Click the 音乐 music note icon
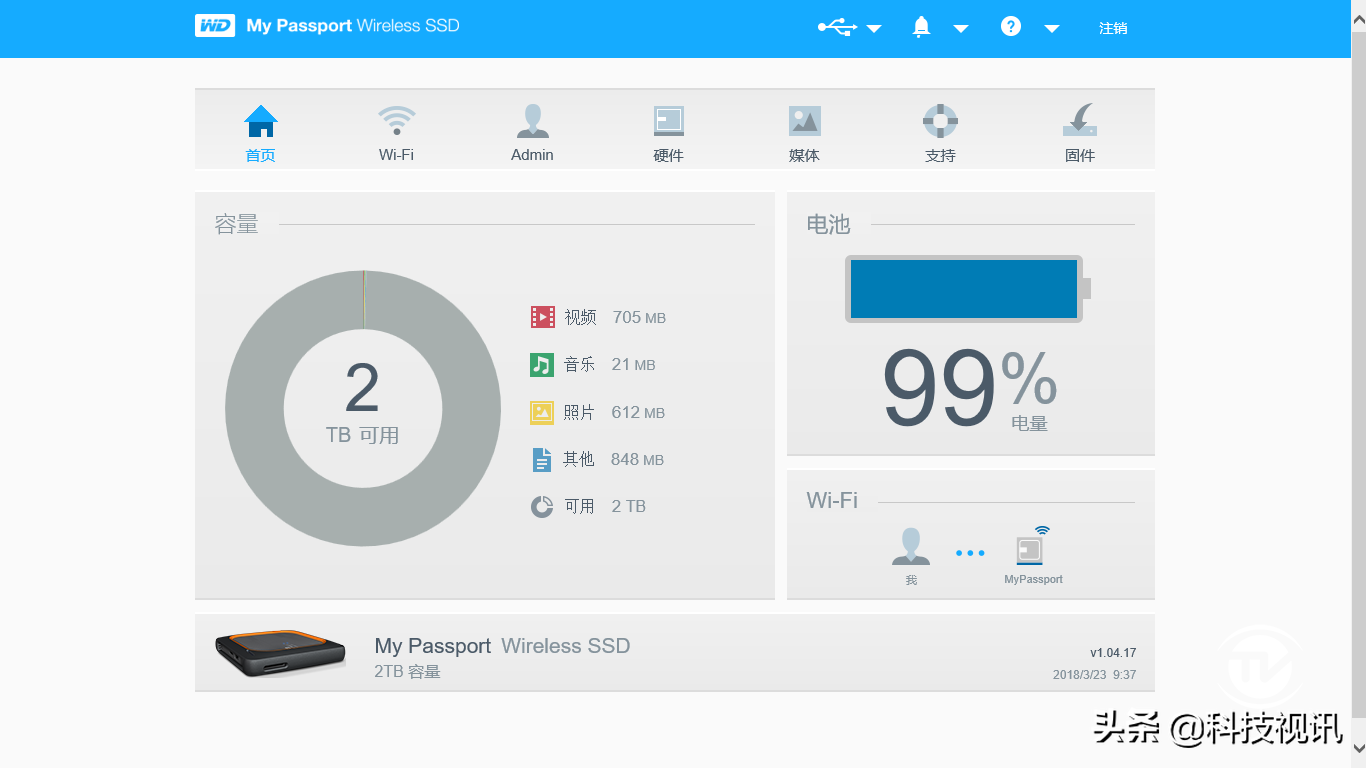Viewport: 1366px width, 768px height. point(542,364)
